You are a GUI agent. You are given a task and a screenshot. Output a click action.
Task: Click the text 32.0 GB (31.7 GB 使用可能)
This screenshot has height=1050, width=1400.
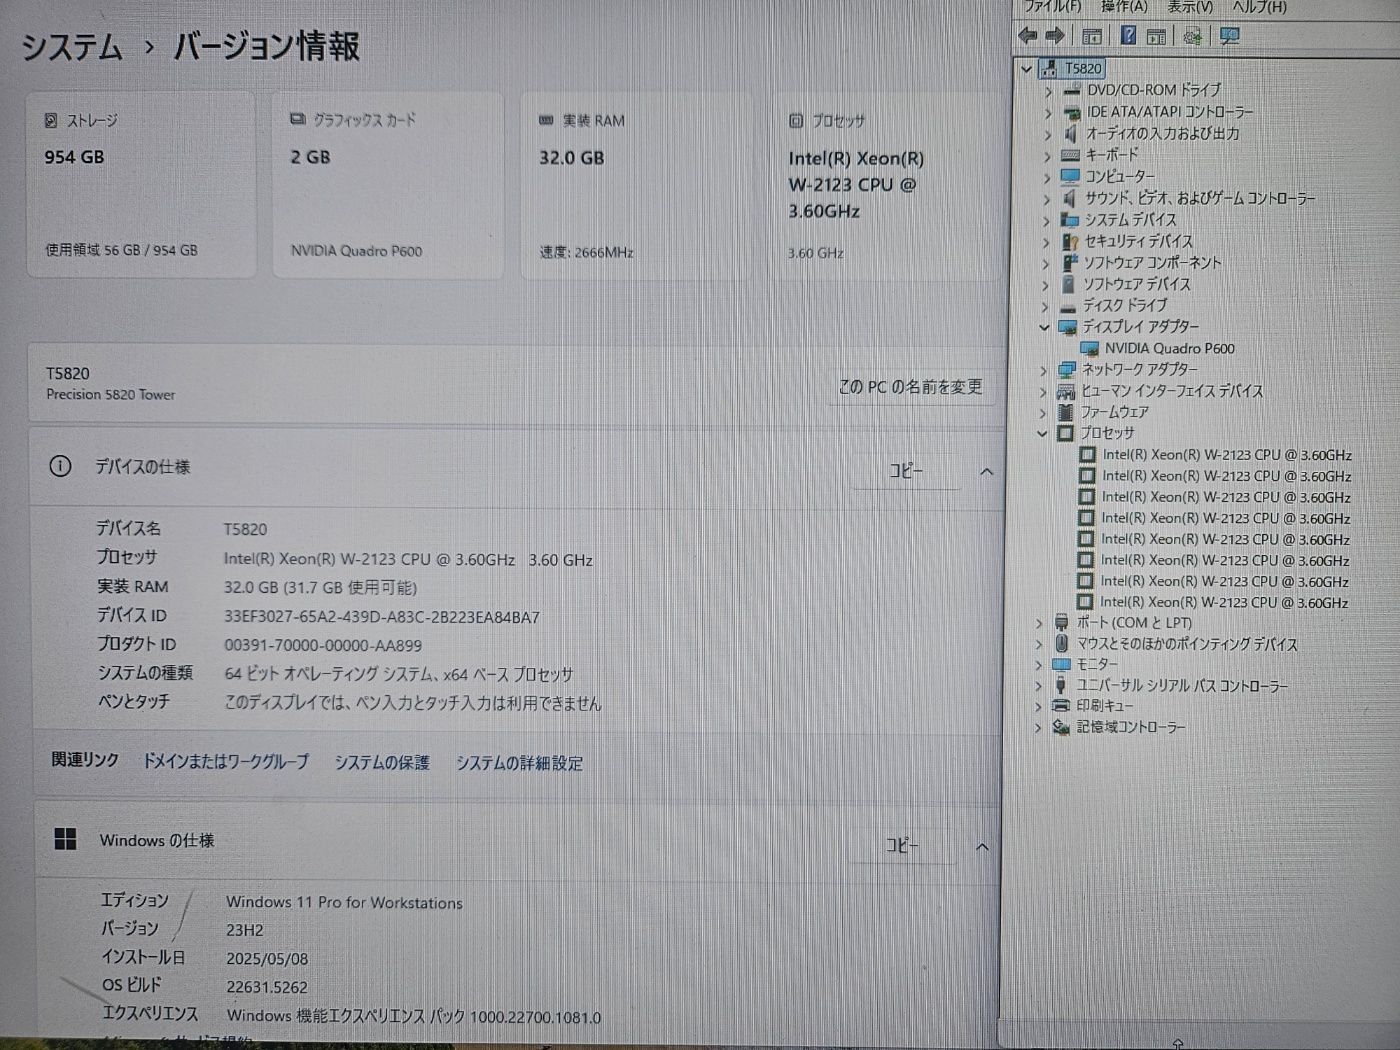pyautogui.click(x=320, y=588)
